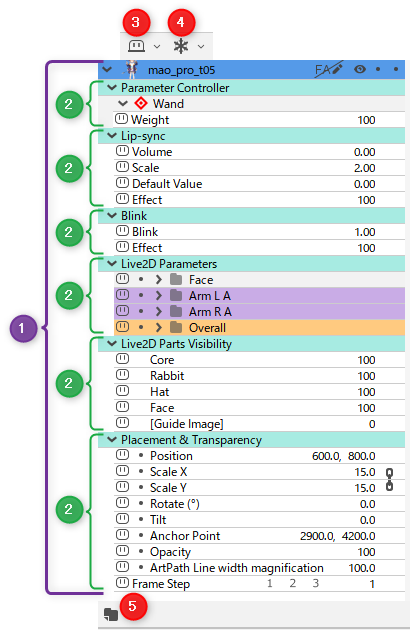The image size is (410, 630).
Task: Click the keyframe stopwatch icon in top toolbar
Action: tap(136, 46)
